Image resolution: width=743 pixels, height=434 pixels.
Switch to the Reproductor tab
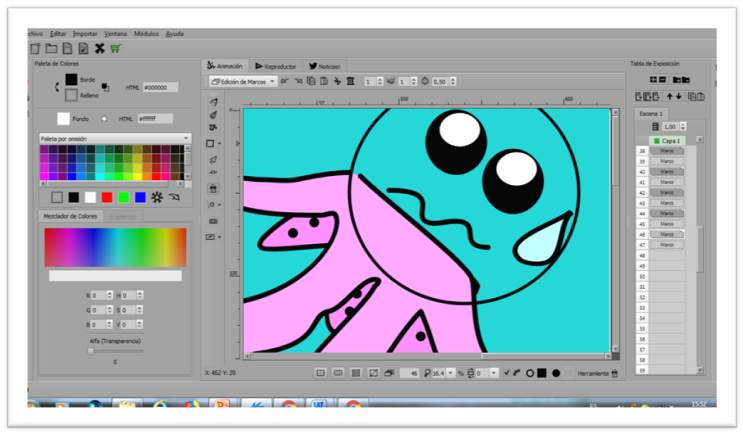(x=275, y=66)
